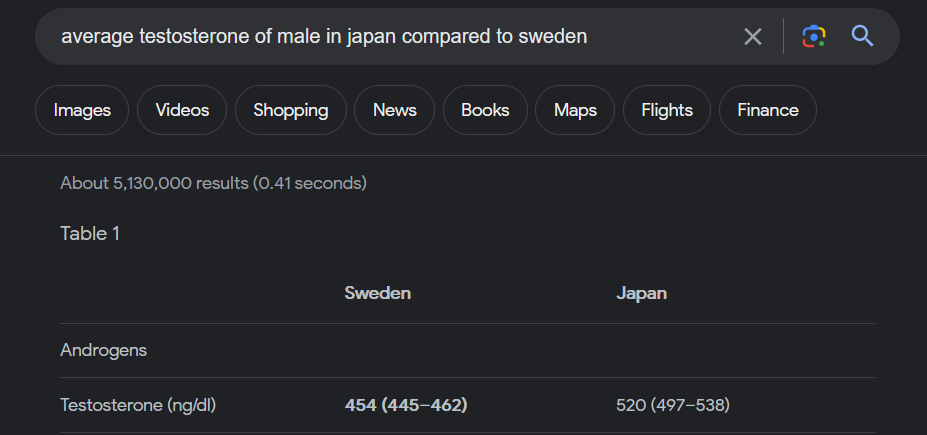Go to News results

click(x=394, y=110)
